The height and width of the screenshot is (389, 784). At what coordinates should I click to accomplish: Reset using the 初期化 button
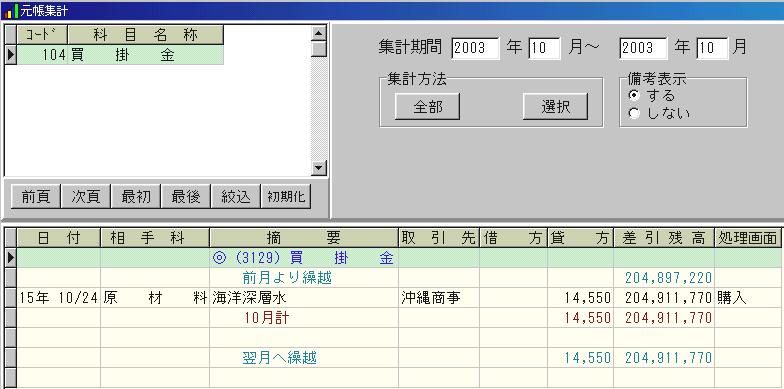click(286, 196)
